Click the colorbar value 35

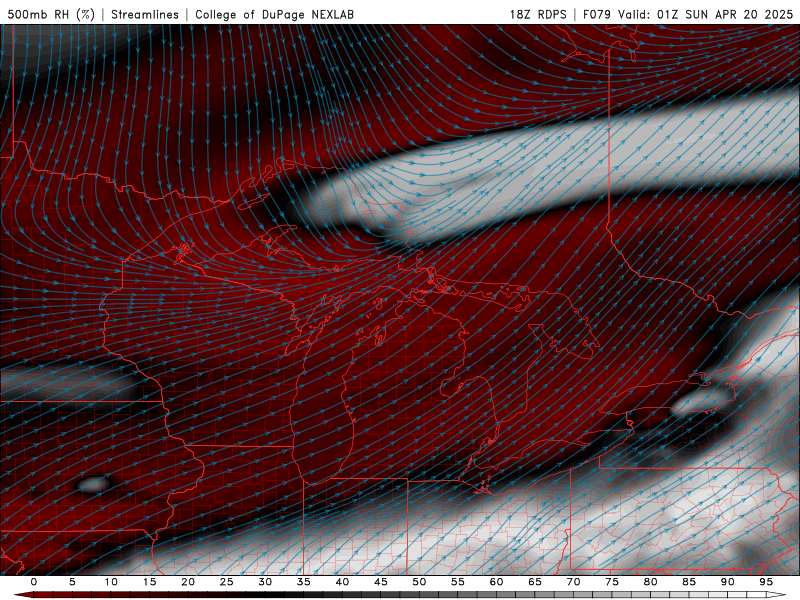click(304, 582)
